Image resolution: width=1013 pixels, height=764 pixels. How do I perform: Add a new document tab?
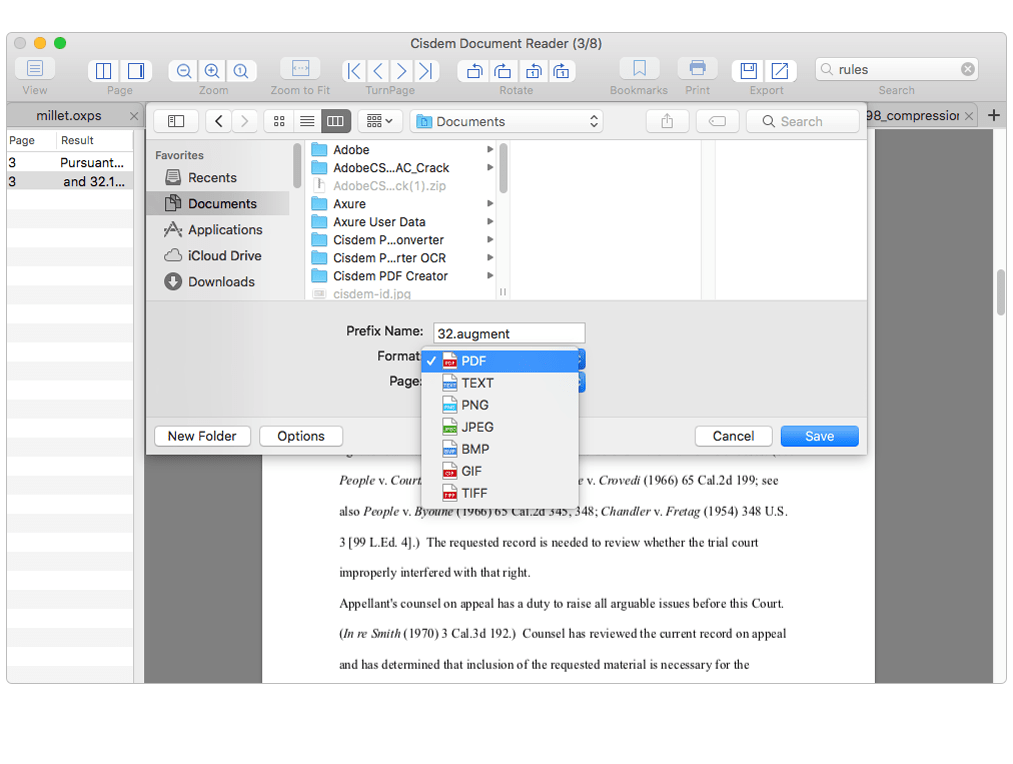coord(994,116)
